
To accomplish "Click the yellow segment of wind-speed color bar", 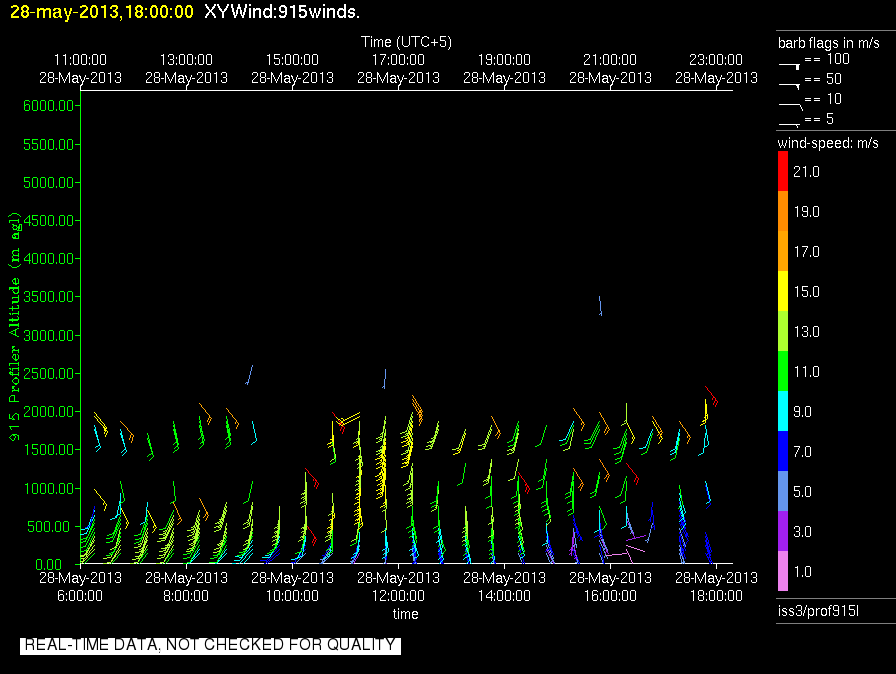I will 783,292.
